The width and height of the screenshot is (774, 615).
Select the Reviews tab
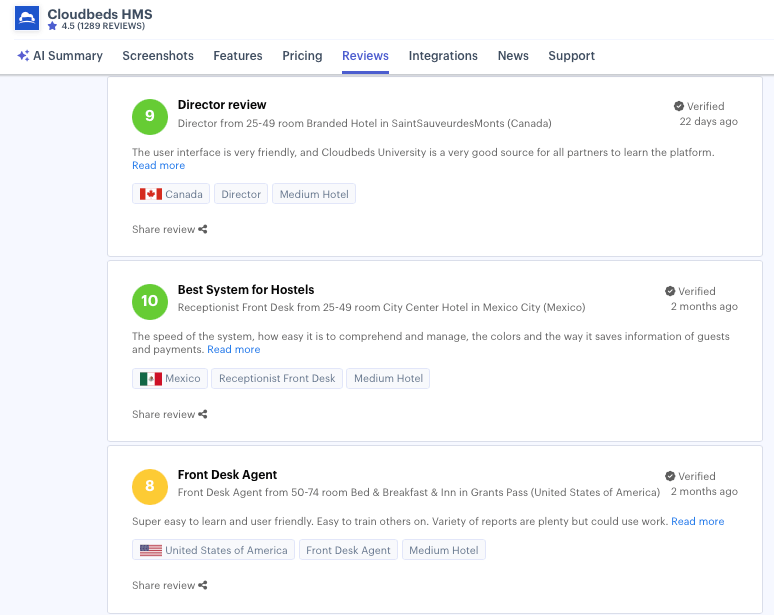click(x=365, y=56)
